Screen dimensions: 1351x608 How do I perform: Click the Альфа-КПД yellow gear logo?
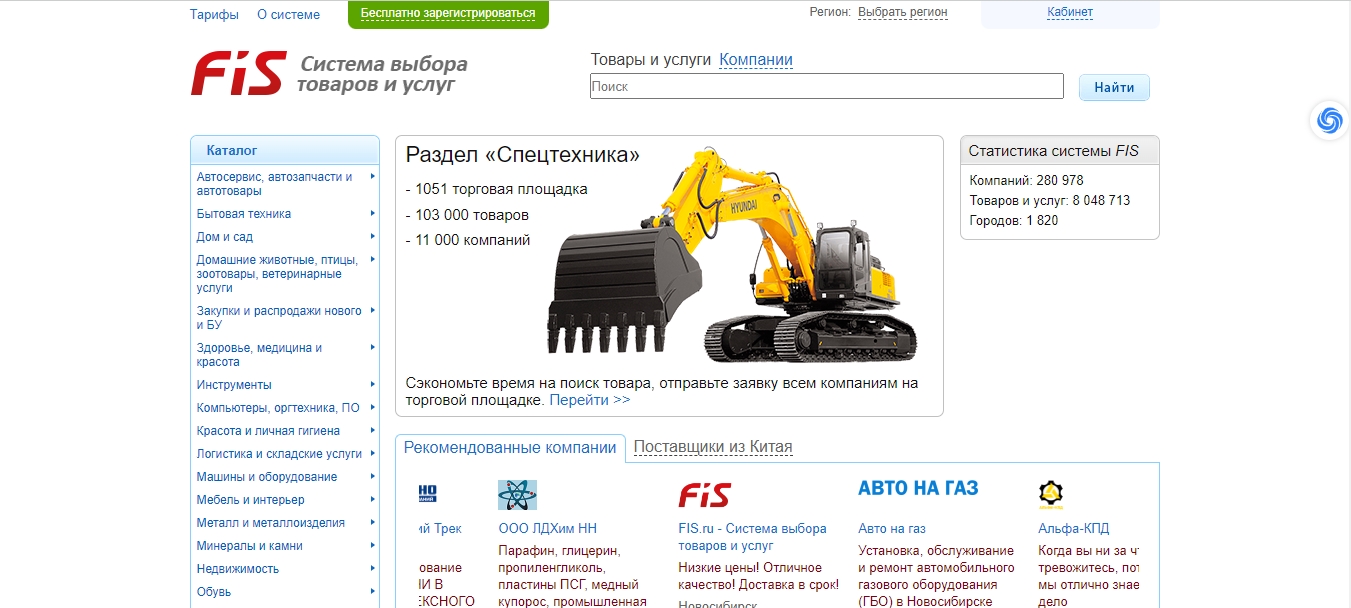[x=1050, y=494]
